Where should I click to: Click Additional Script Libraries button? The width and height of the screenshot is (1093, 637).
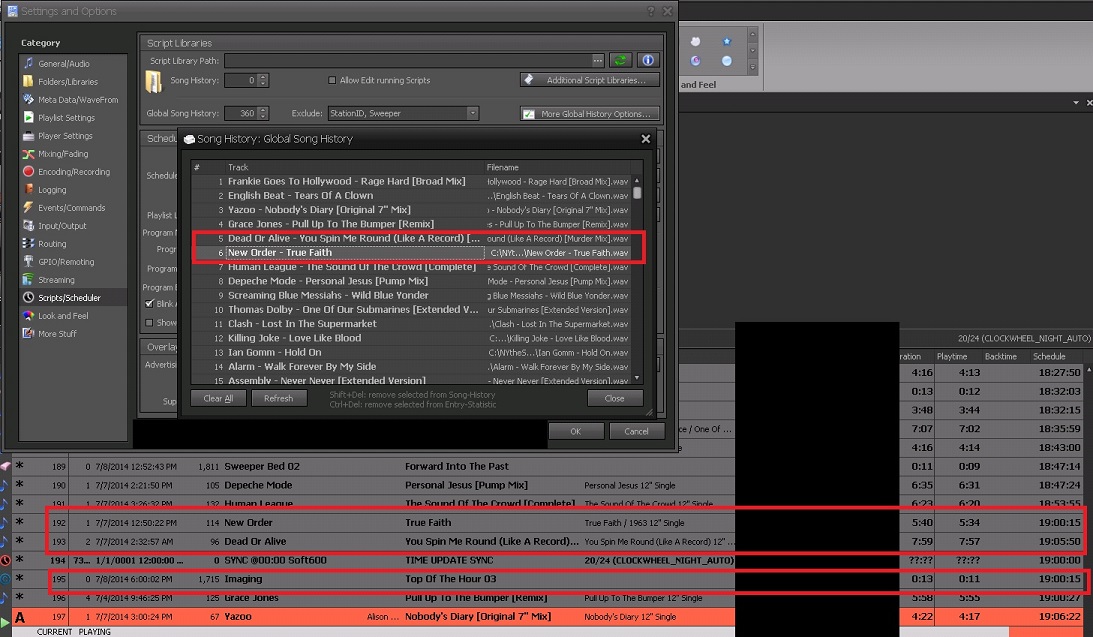click(x=589, y=80)
